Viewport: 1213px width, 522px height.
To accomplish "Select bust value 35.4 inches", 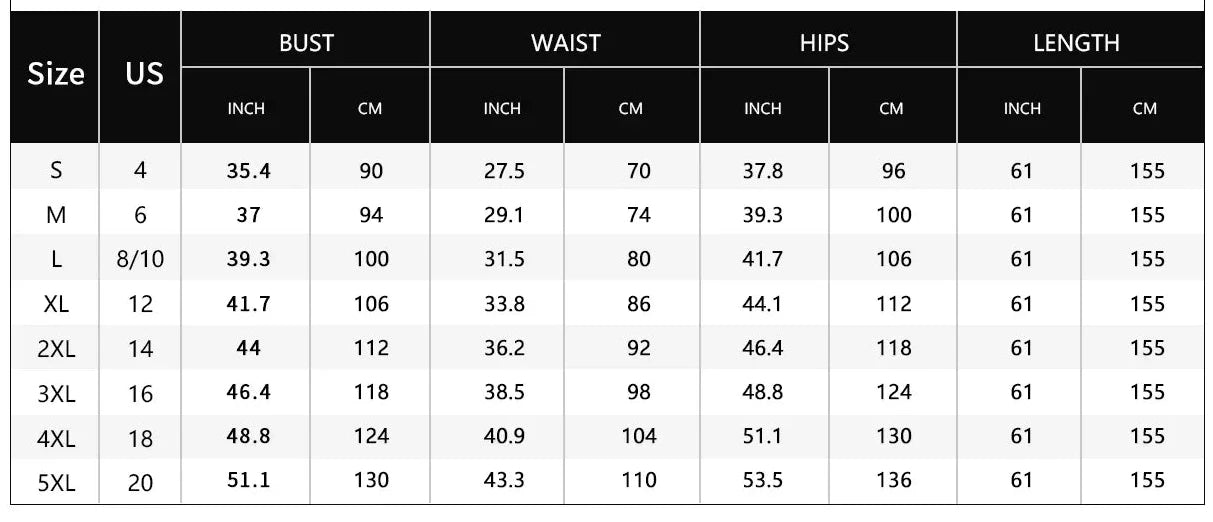I will pyautogui.click(x=248, y=171).
